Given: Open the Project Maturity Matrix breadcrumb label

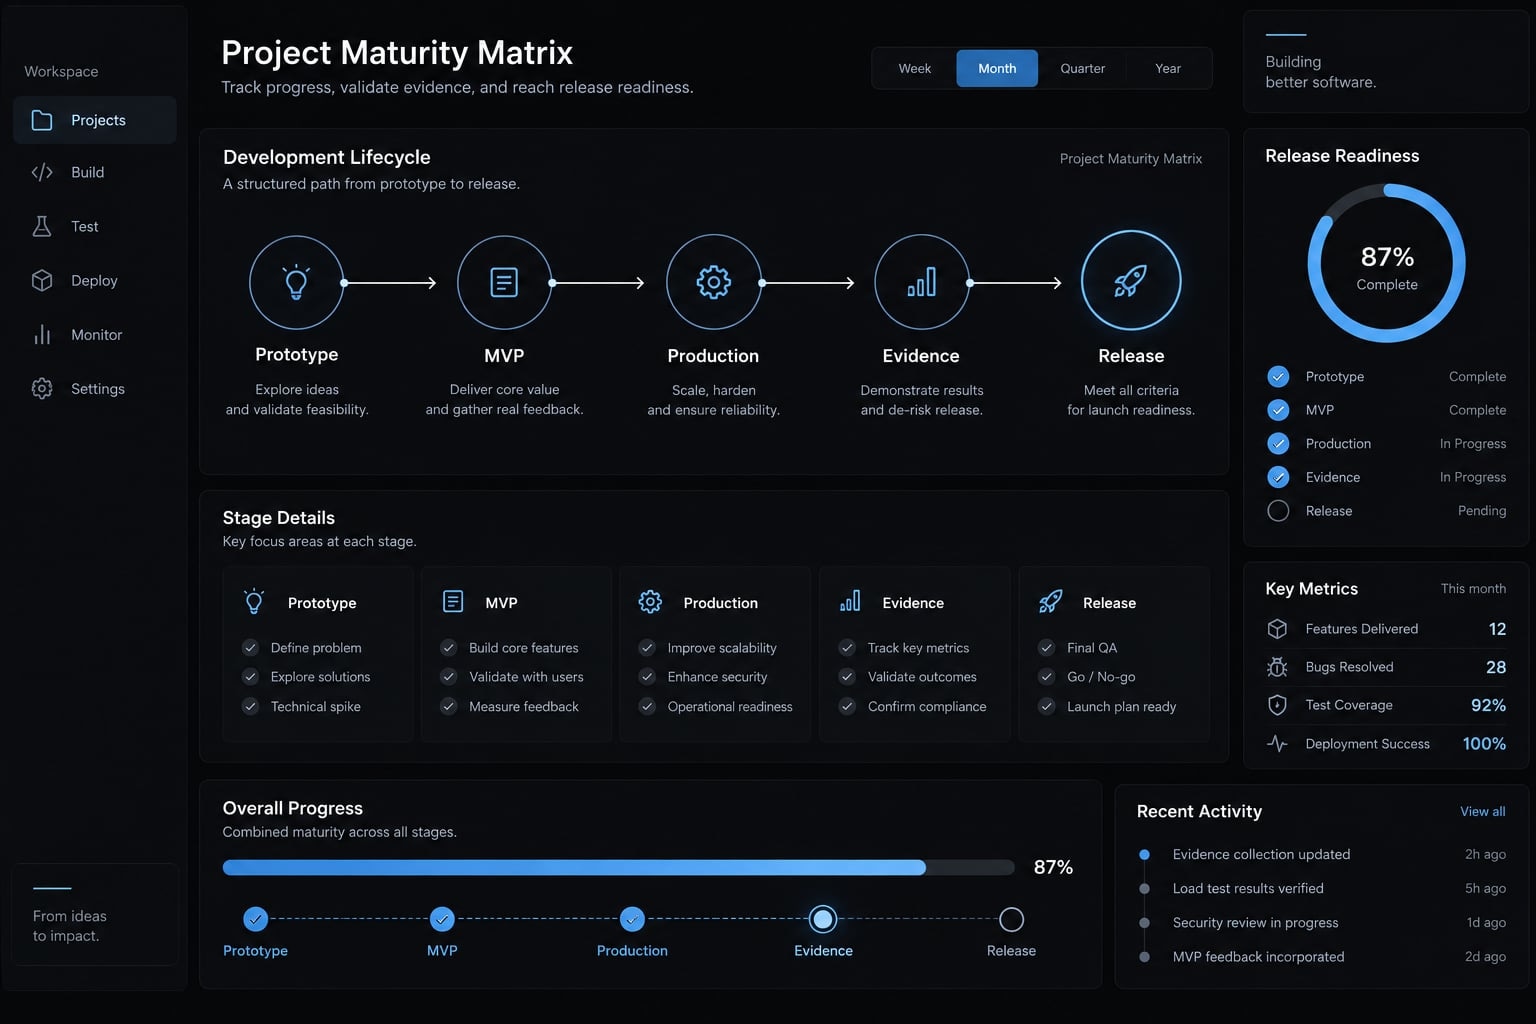Looking at the screenshot, I should pos(1131,159).
